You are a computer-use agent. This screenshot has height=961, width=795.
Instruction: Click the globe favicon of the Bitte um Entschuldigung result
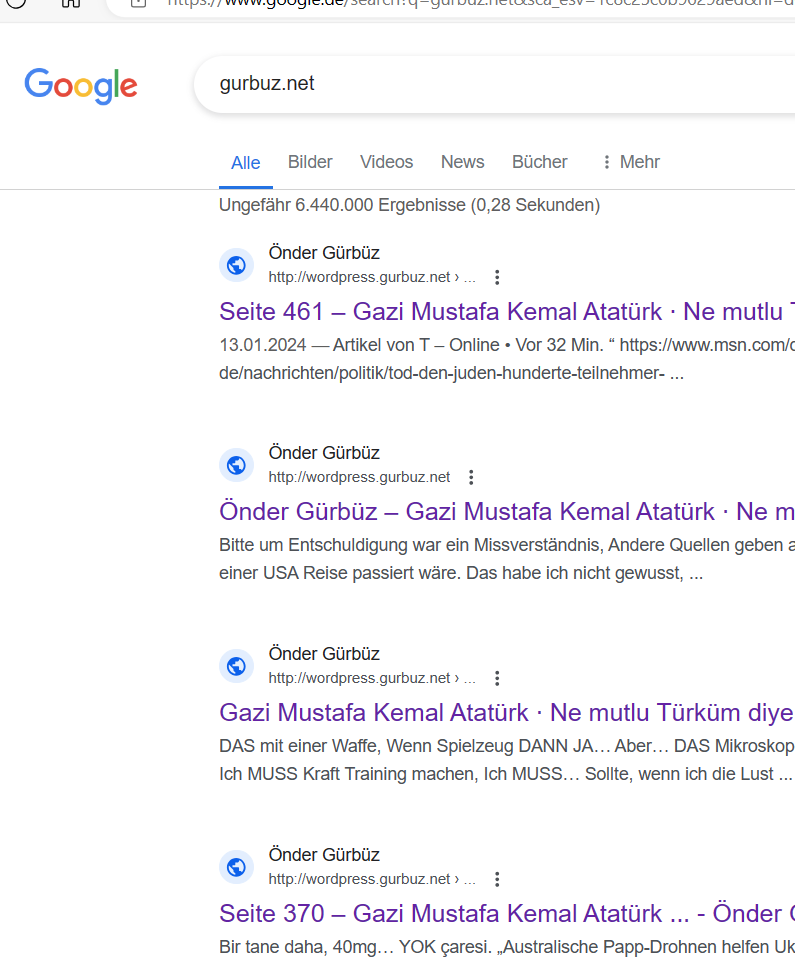tap(237, 465)
